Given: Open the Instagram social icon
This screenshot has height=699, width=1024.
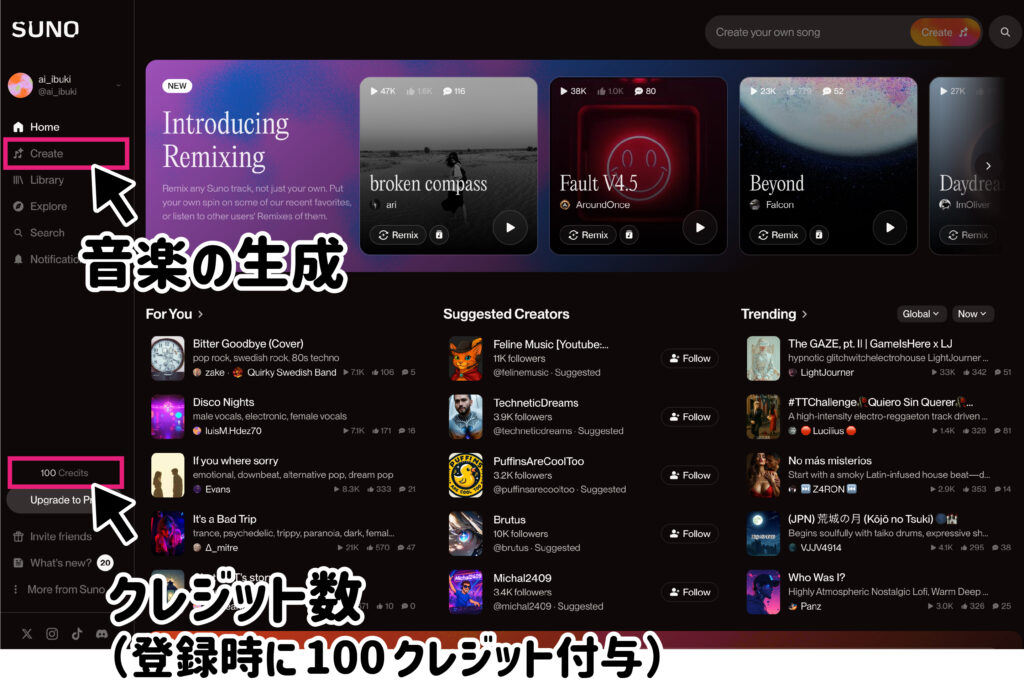Looking at the screenshot, I should pos(52,634).
